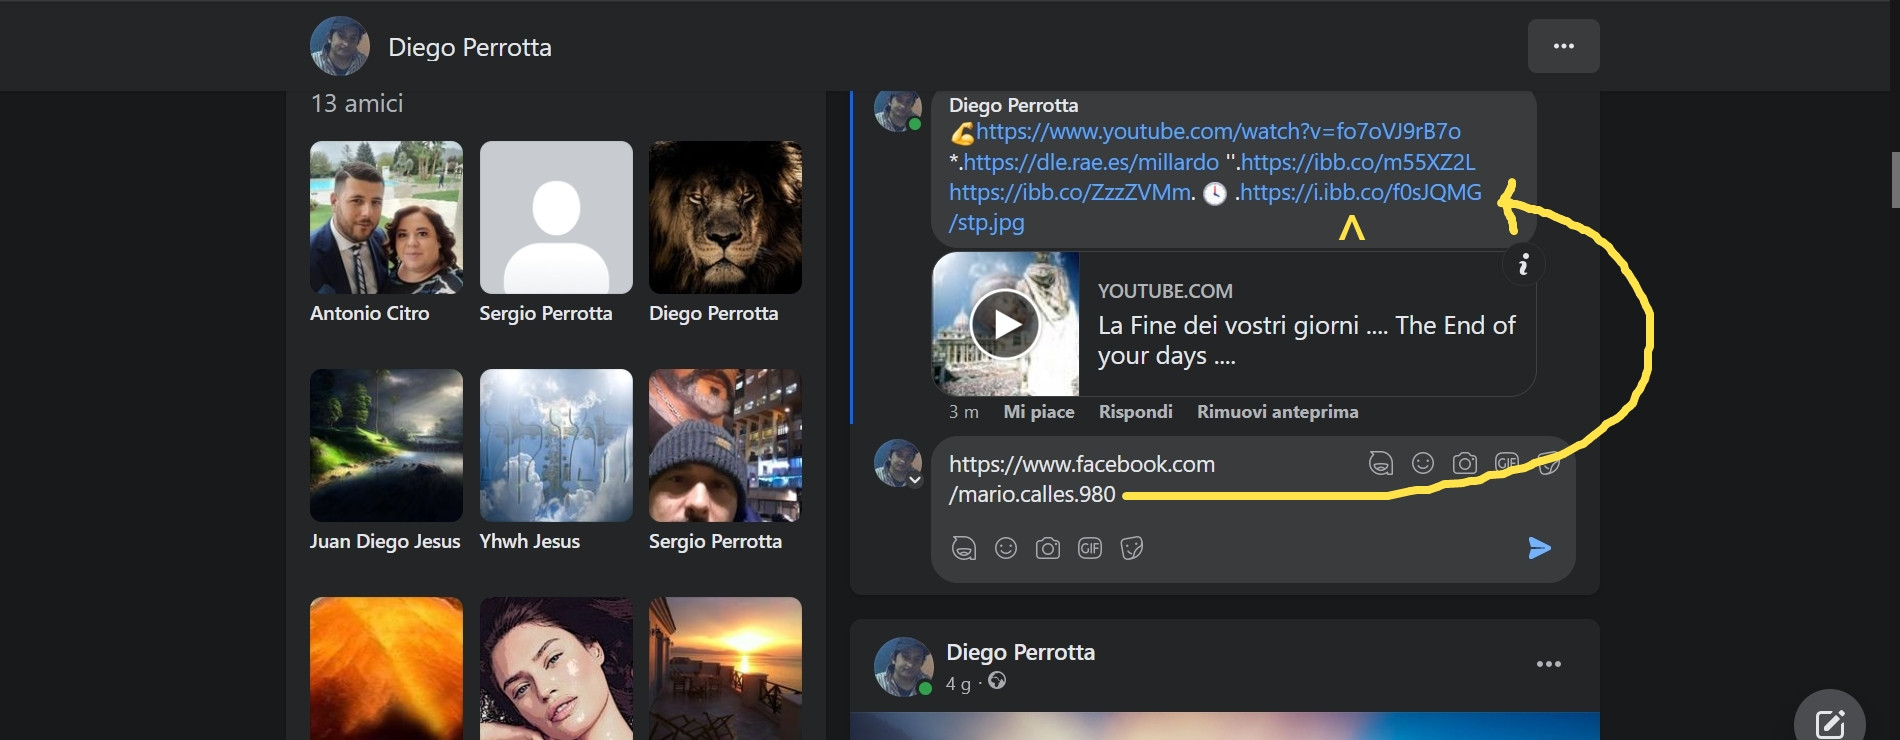Click the globe audience icon next to 4 g

point(997,681)
